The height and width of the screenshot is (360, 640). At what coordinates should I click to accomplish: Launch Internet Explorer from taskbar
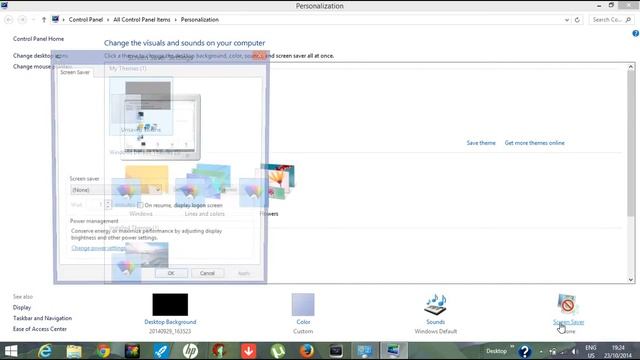tap(44, 351)
